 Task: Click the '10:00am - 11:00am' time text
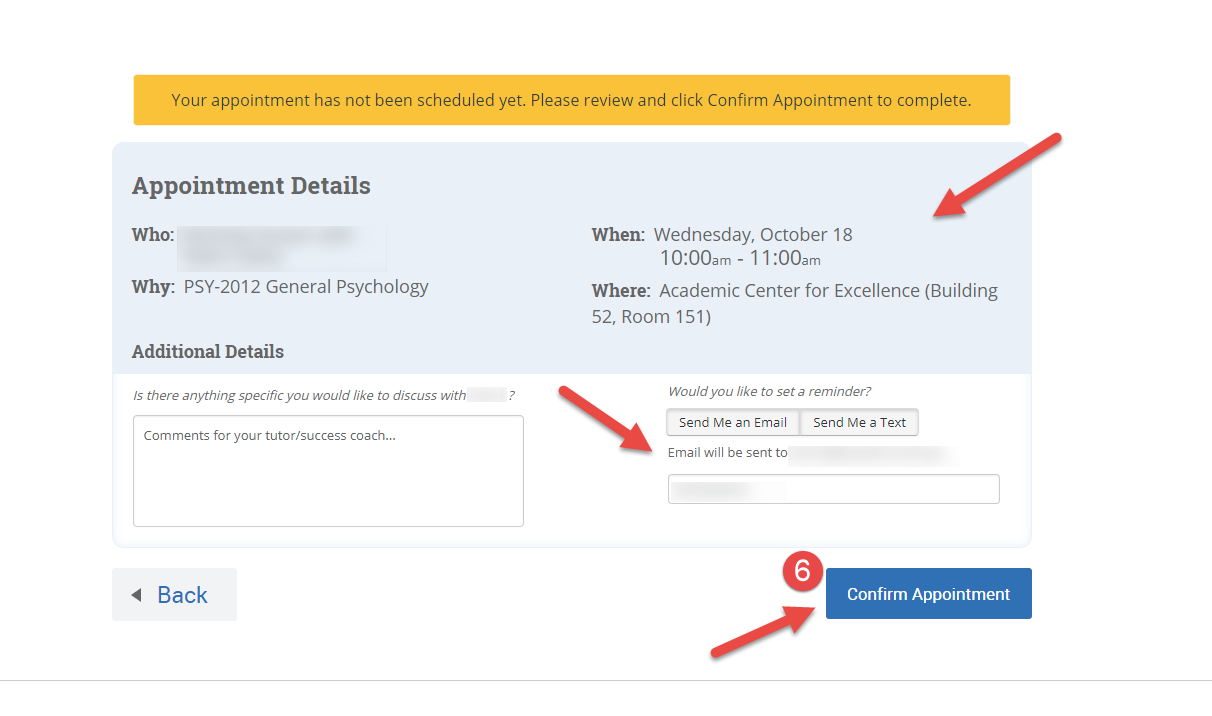pos(740,259)
